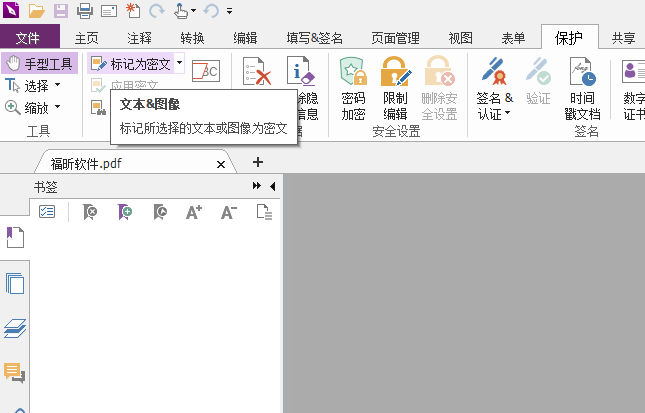Click the 限制编辑 padlock button
The image size is (645, 413).
click(x=396, y=88)
